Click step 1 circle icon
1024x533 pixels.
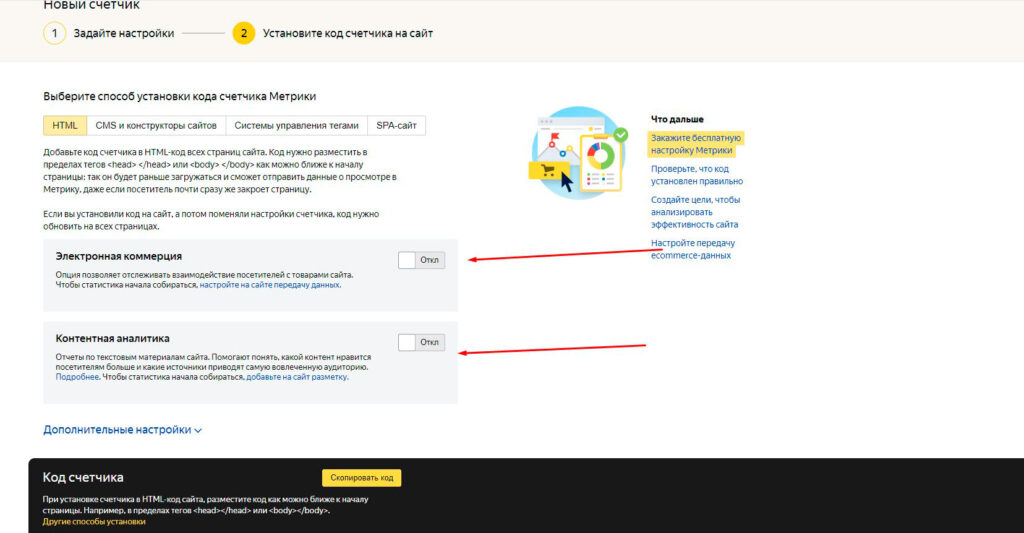(54, 33)
